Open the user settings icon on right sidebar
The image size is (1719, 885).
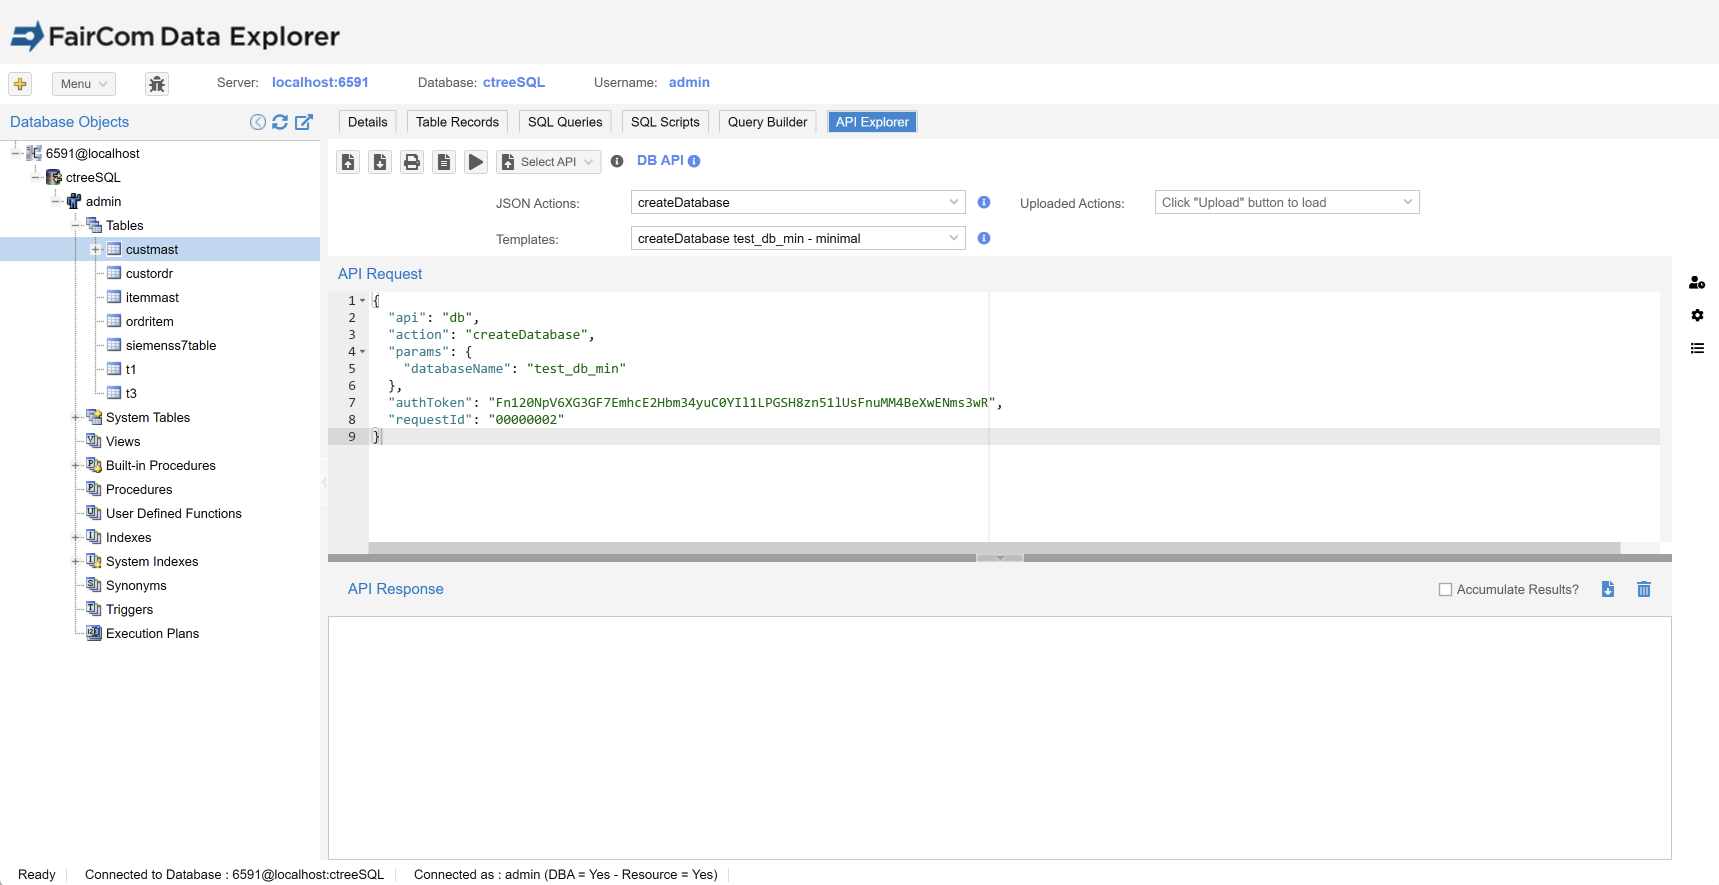1697,283
